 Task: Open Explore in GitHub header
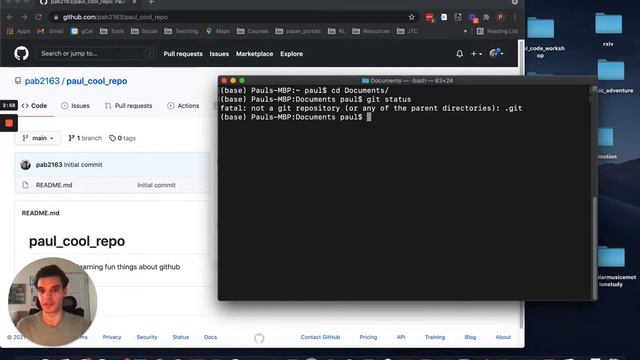291,54
